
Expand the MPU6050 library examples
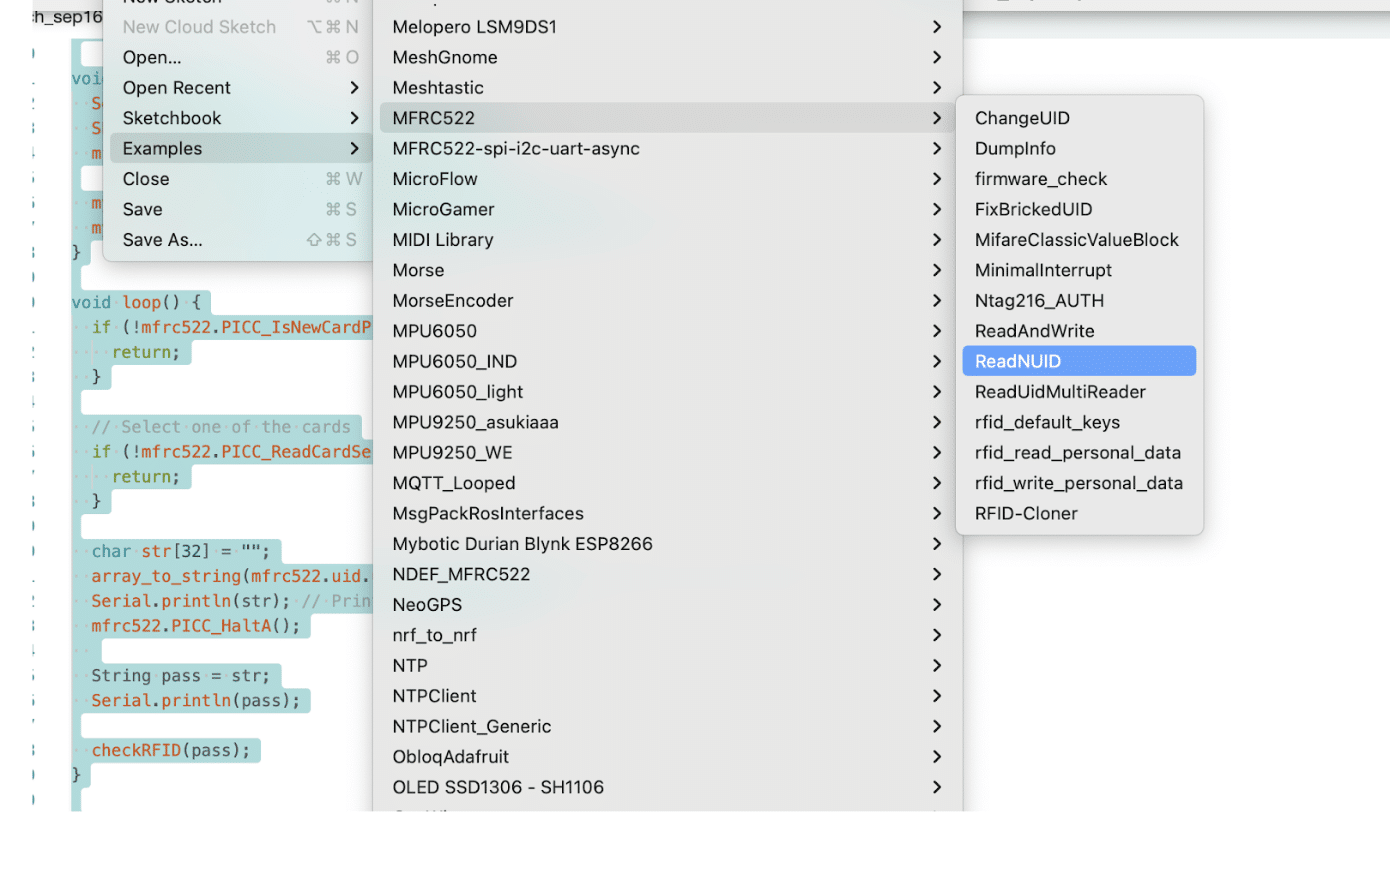pyautogui.click(x=435, y=331)
